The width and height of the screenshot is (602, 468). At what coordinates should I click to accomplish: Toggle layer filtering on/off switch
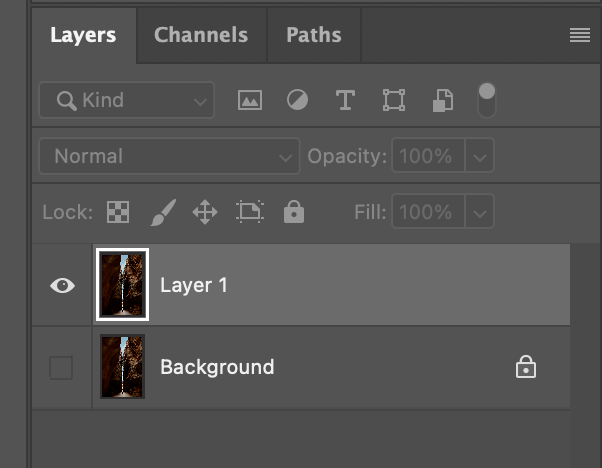[x=486, y=100]
